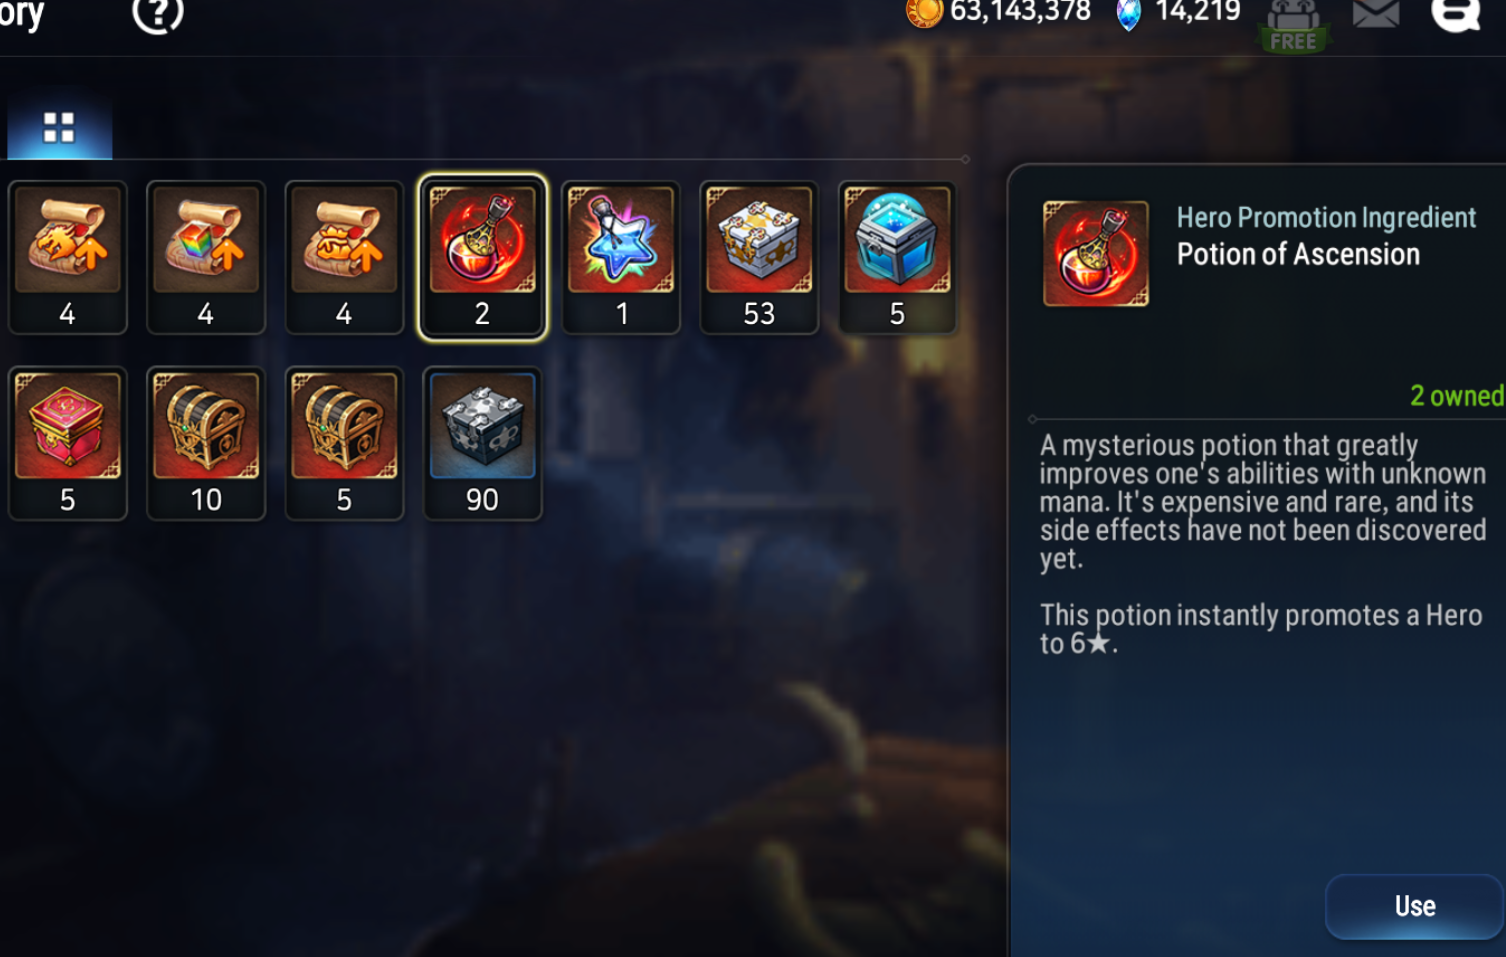Click the Use button
Viewport: 1506px width, 957px height.
(1415, 906)
